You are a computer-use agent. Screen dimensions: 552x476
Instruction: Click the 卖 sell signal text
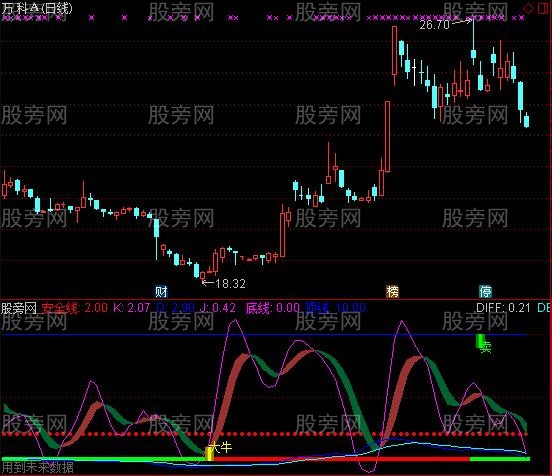coord(486,347)
